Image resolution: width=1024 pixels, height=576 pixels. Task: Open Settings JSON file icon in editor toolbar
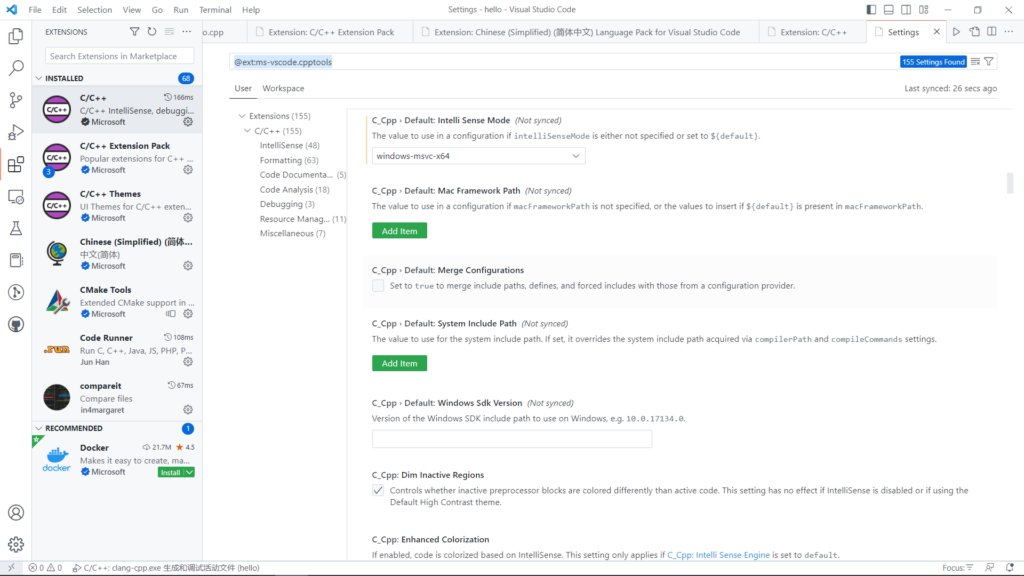976,32
